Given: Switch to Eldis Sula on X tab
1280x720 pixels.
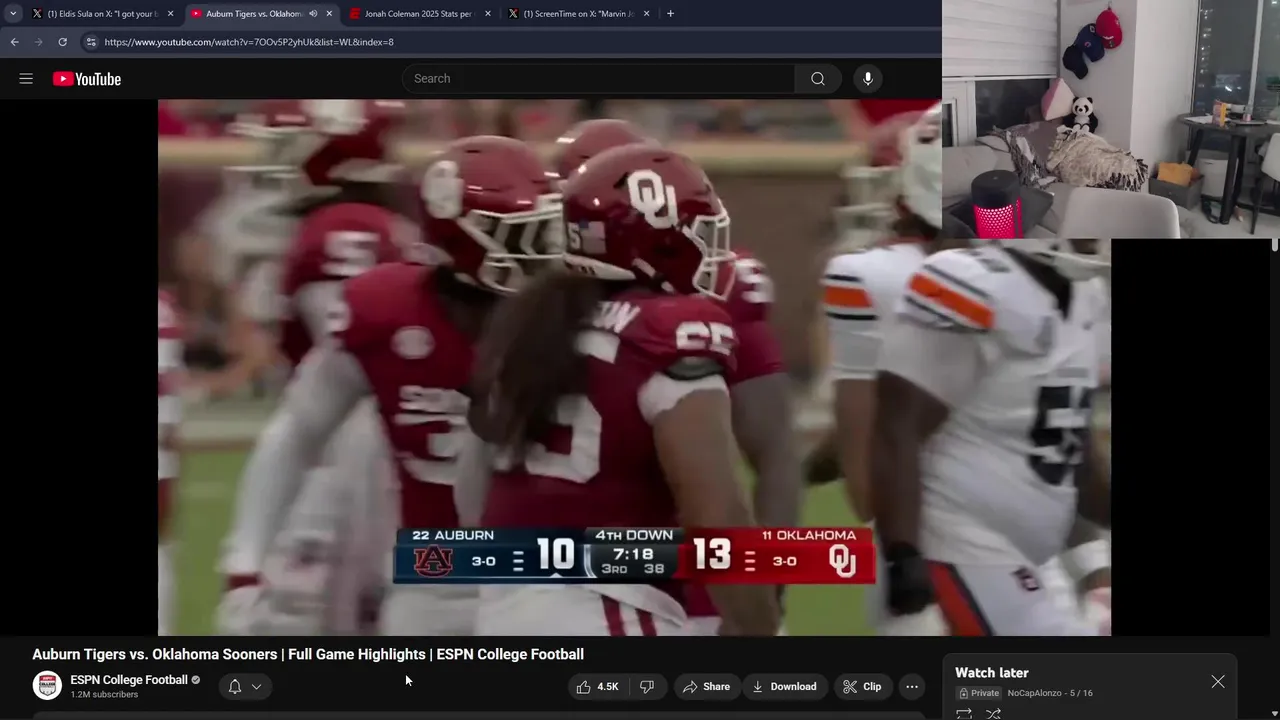Looking at the screenshot, I should (x=102, y=14).
